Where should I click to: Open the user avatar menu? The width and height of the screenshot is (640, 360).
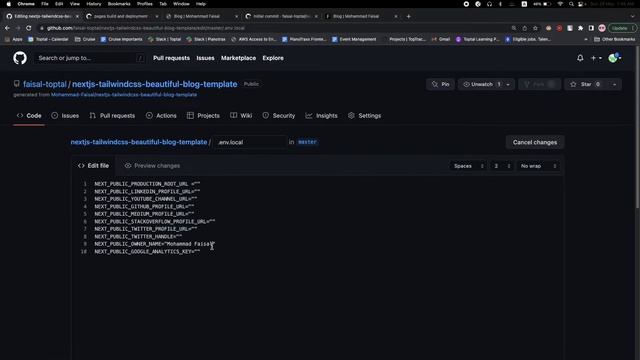click(x=614, y=58)
